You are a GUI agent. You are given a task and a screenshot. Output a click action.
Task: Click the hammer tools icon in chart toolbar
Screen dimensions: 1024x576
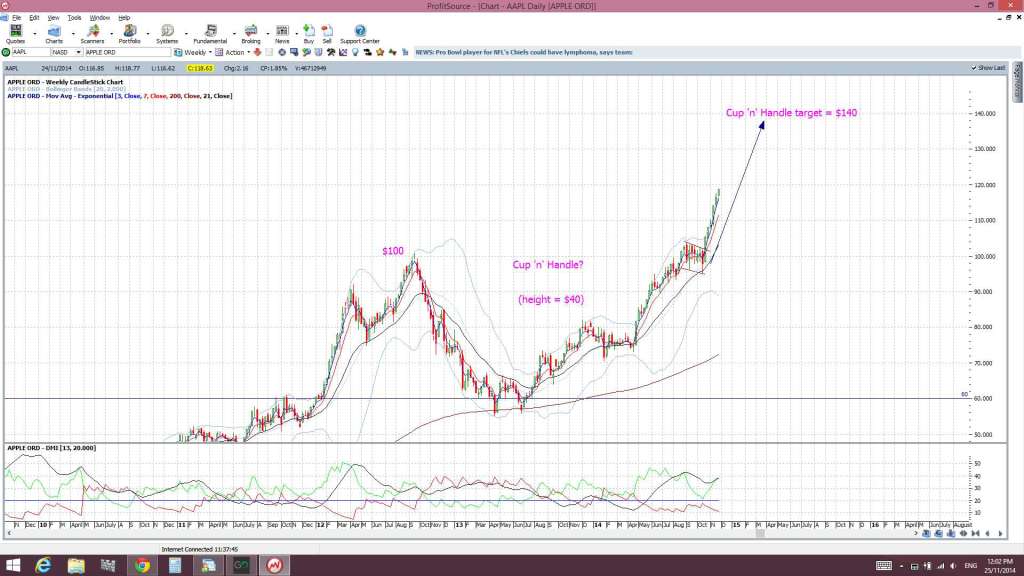(x=330, y=52)
